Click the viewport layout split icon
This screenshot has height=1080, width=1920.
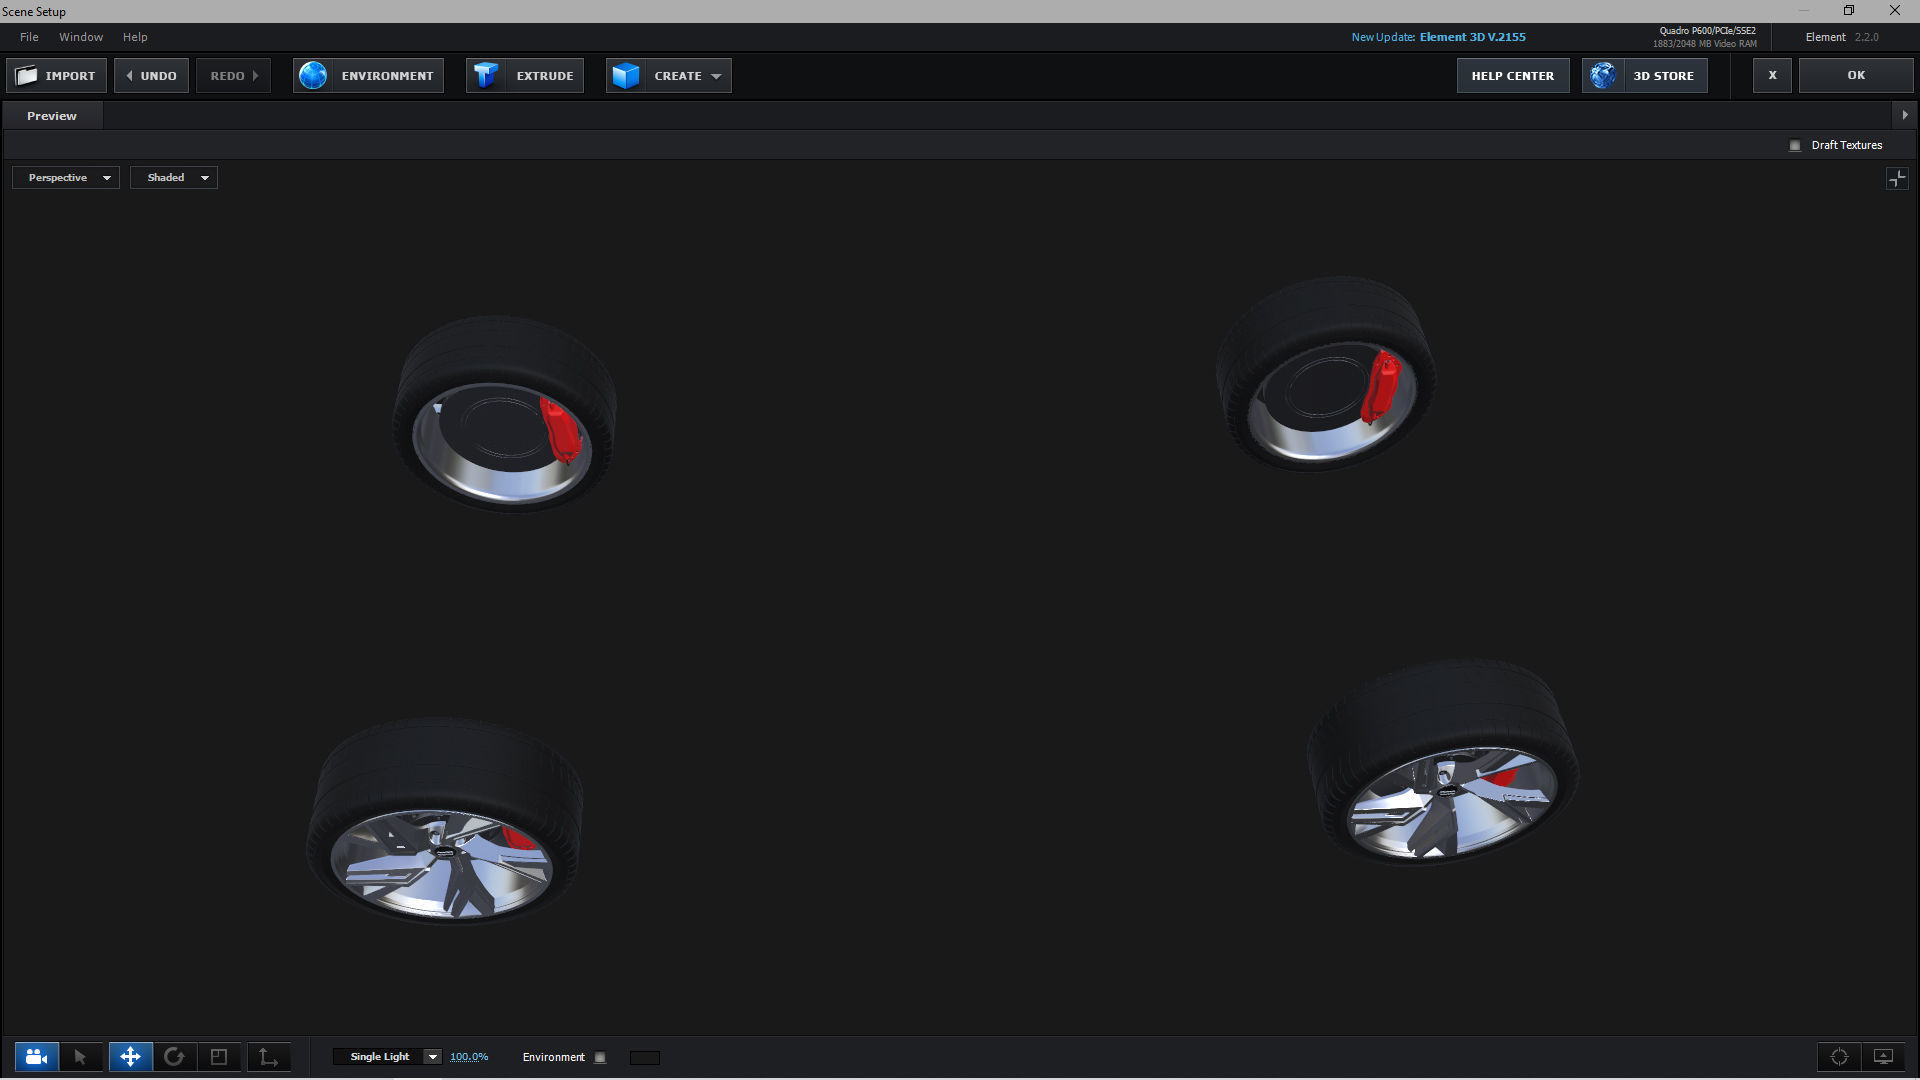(1897, 179)
